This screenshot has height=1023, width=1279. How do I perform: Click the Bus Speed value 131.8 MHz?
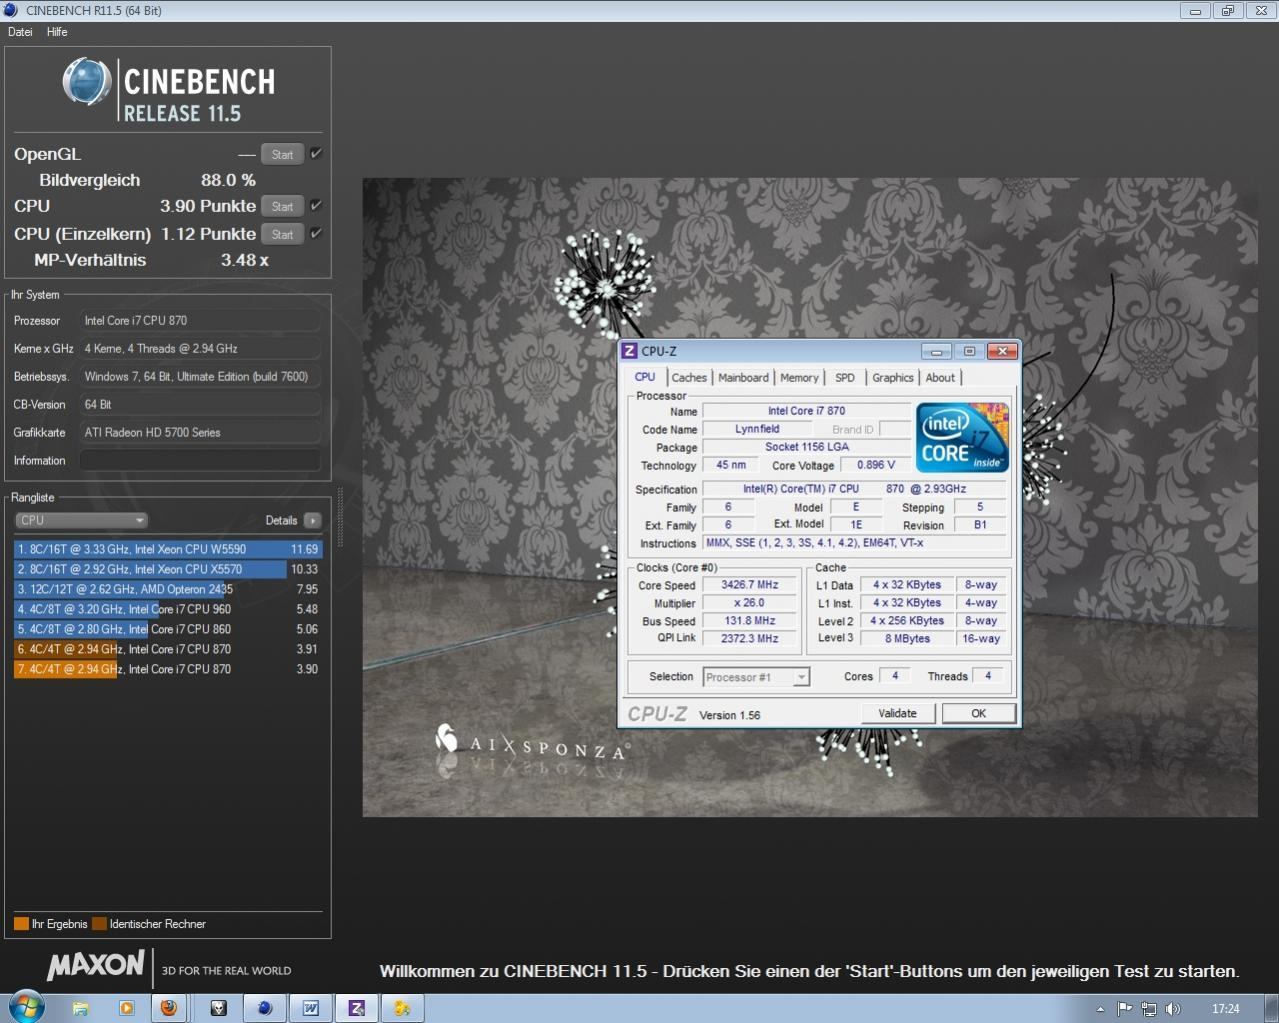pos(750,621)
